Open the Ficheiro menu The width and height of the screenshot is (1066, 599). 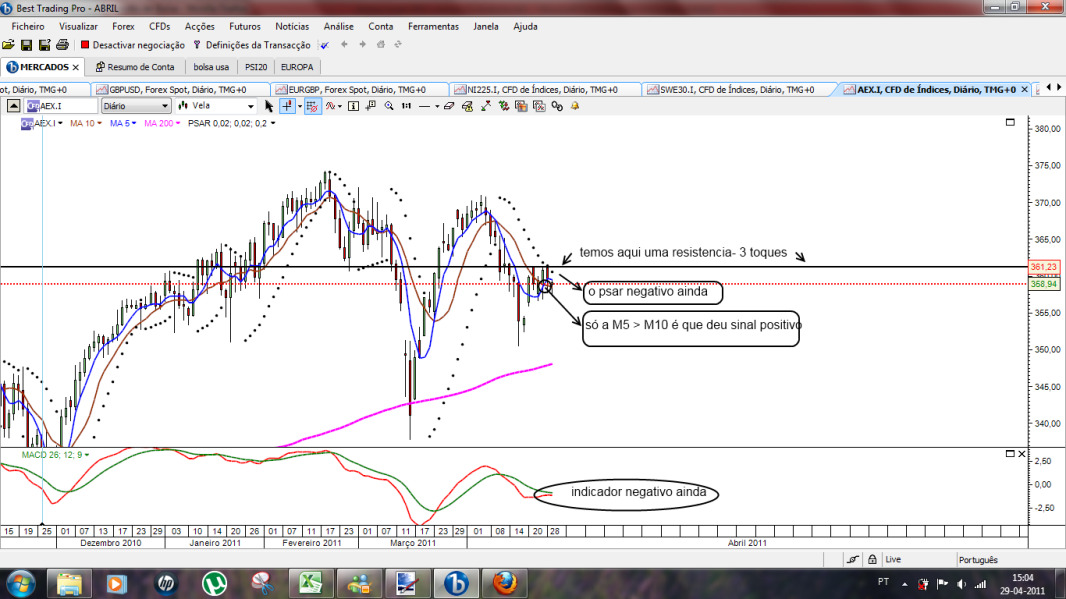click(x=28, y=27)
